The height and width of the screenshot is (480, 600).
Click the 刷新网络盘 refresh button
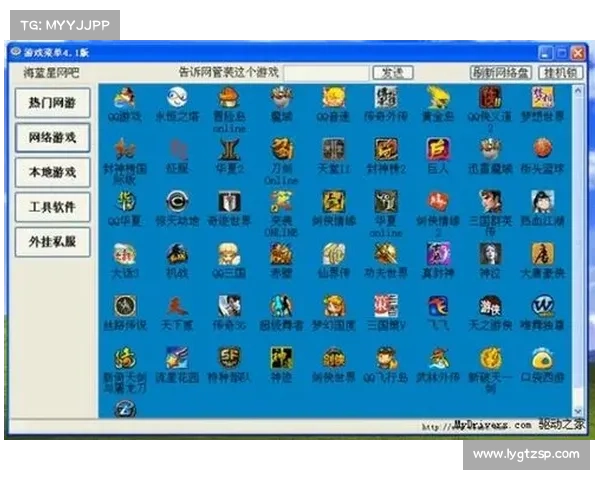tap(501, 73)
